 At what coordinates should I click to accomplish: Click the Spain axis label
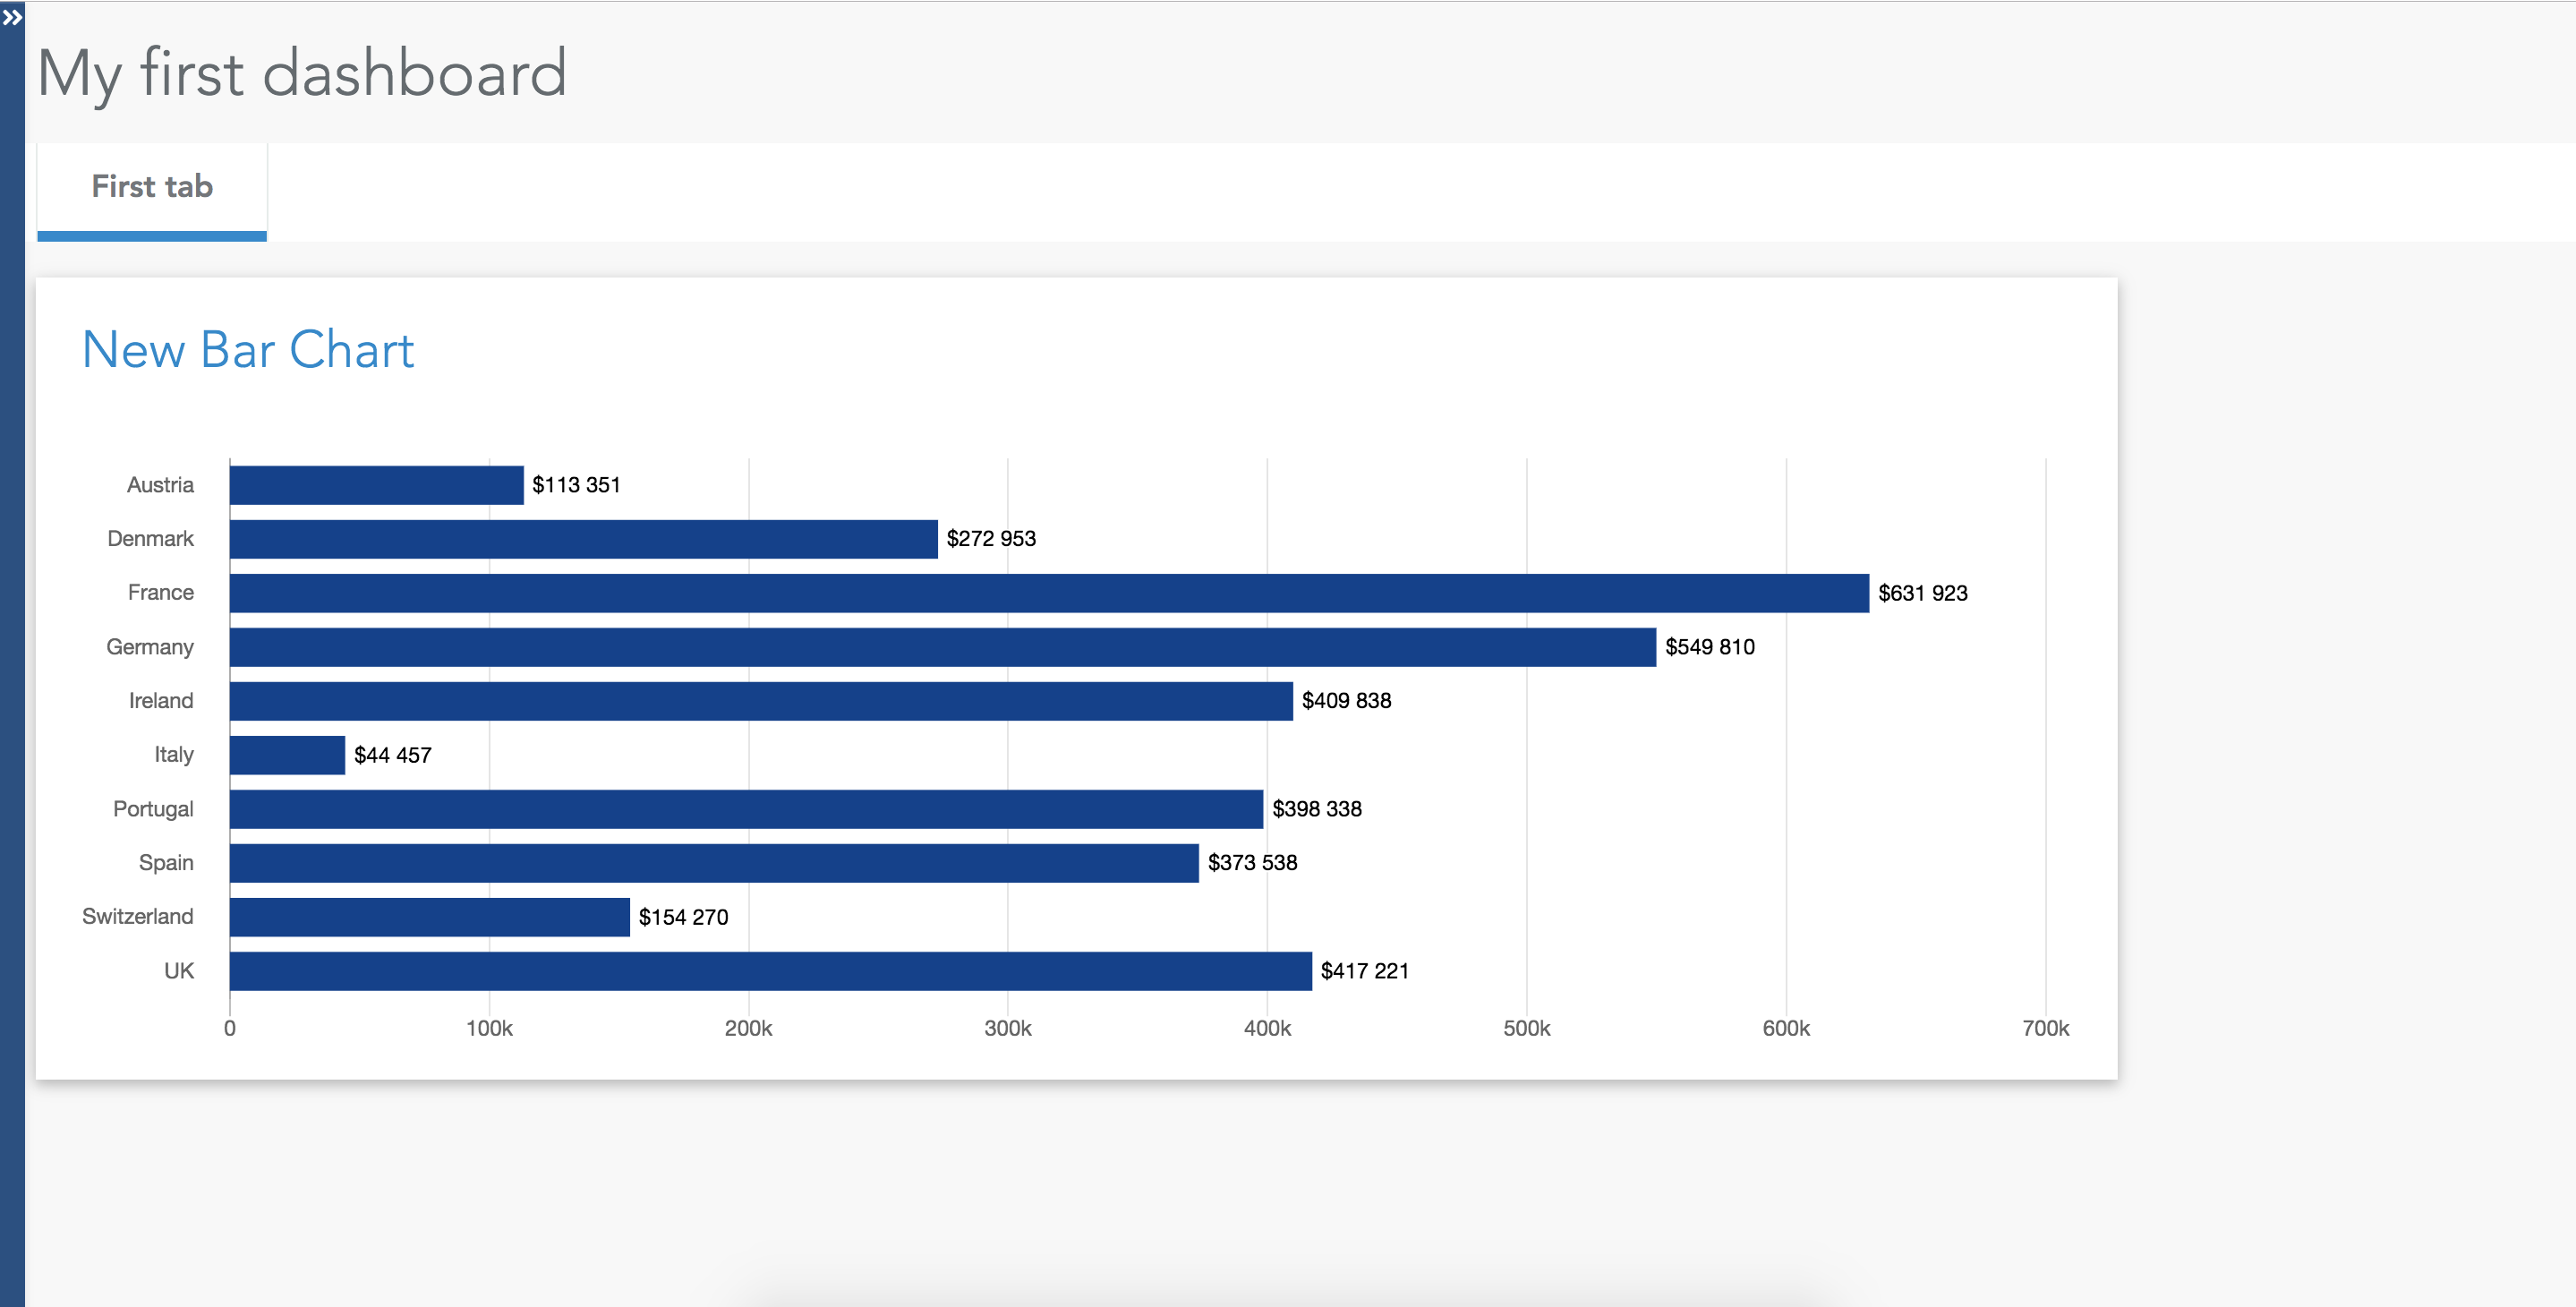pyautogui.click(x=166, y=863)
